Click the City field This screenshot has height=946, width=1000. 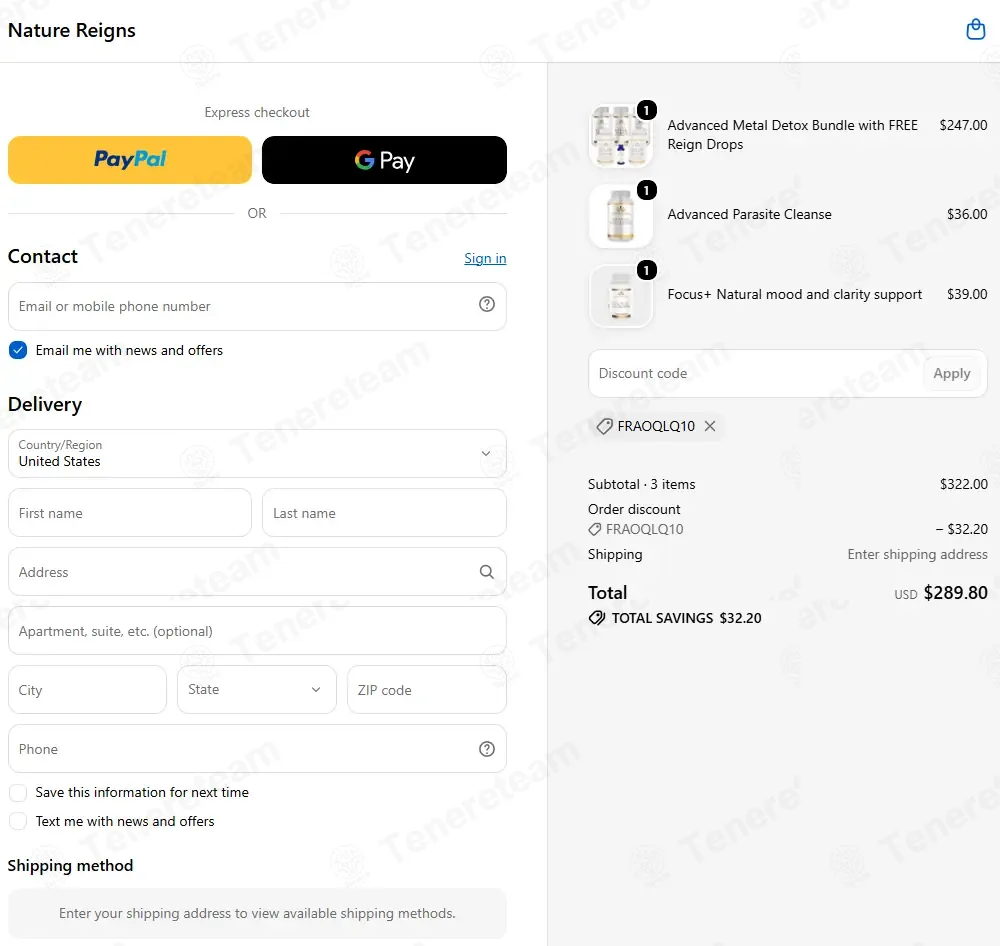click(87, 690)
